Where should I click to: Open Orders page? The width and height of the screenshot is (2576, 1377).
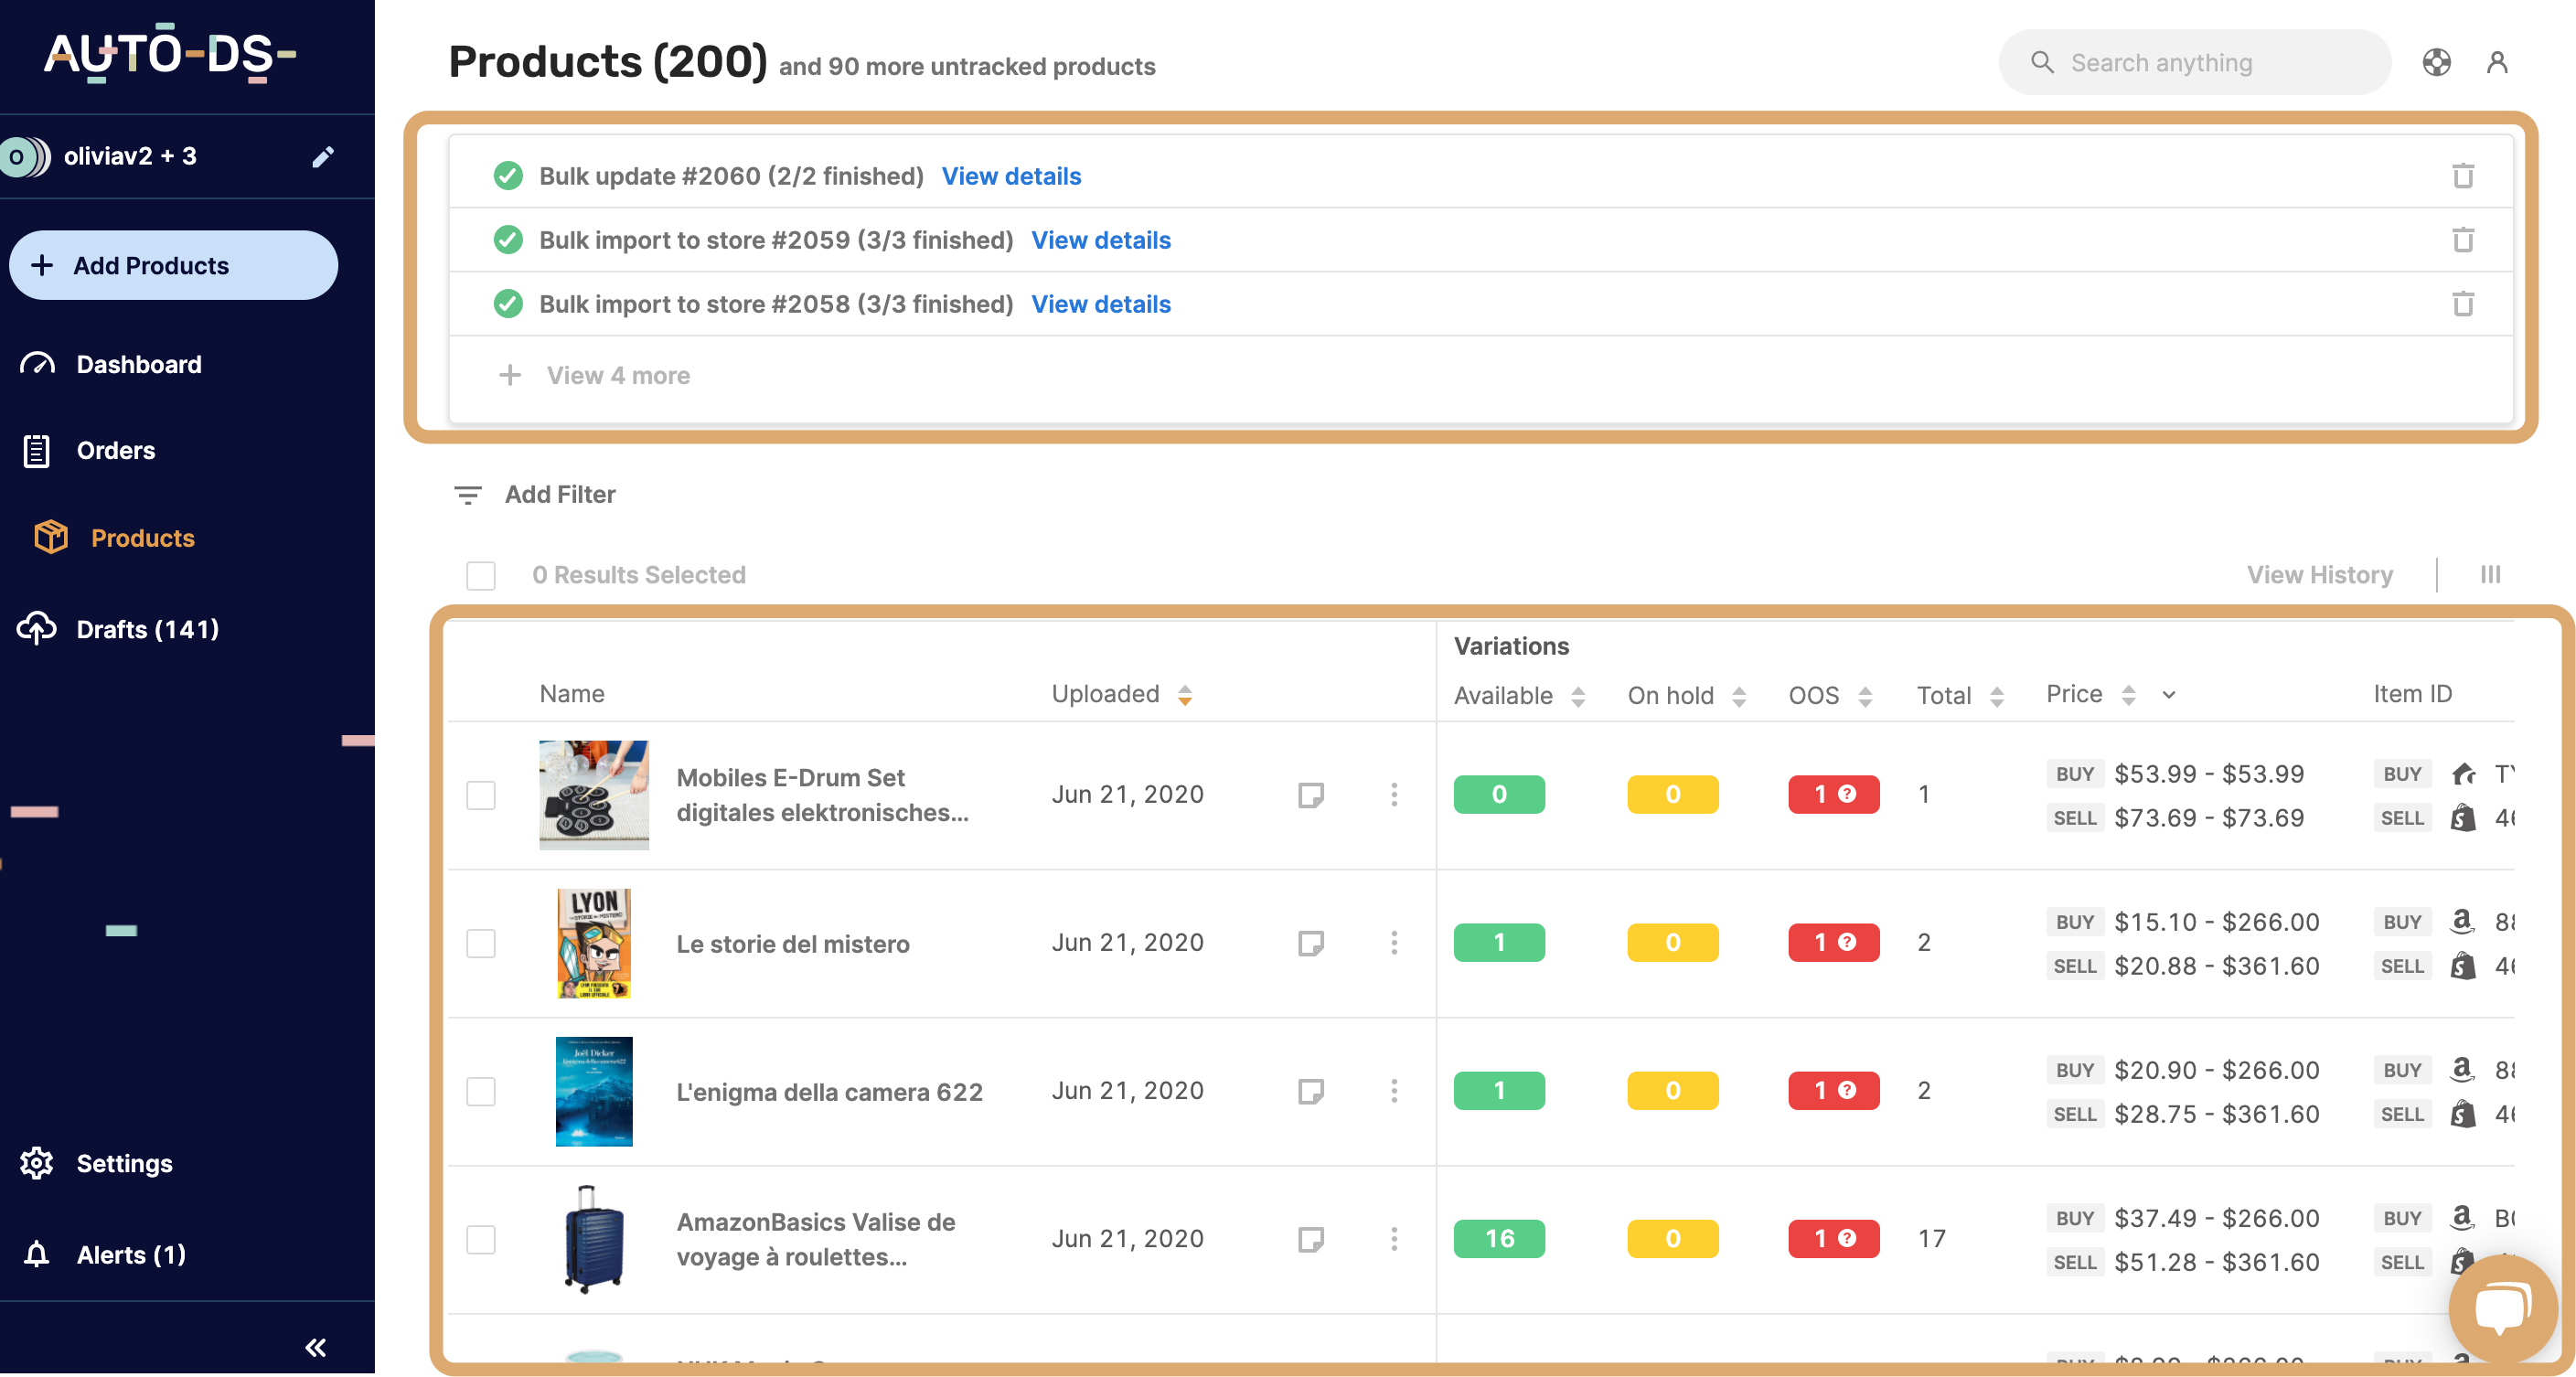click(88, 451)
